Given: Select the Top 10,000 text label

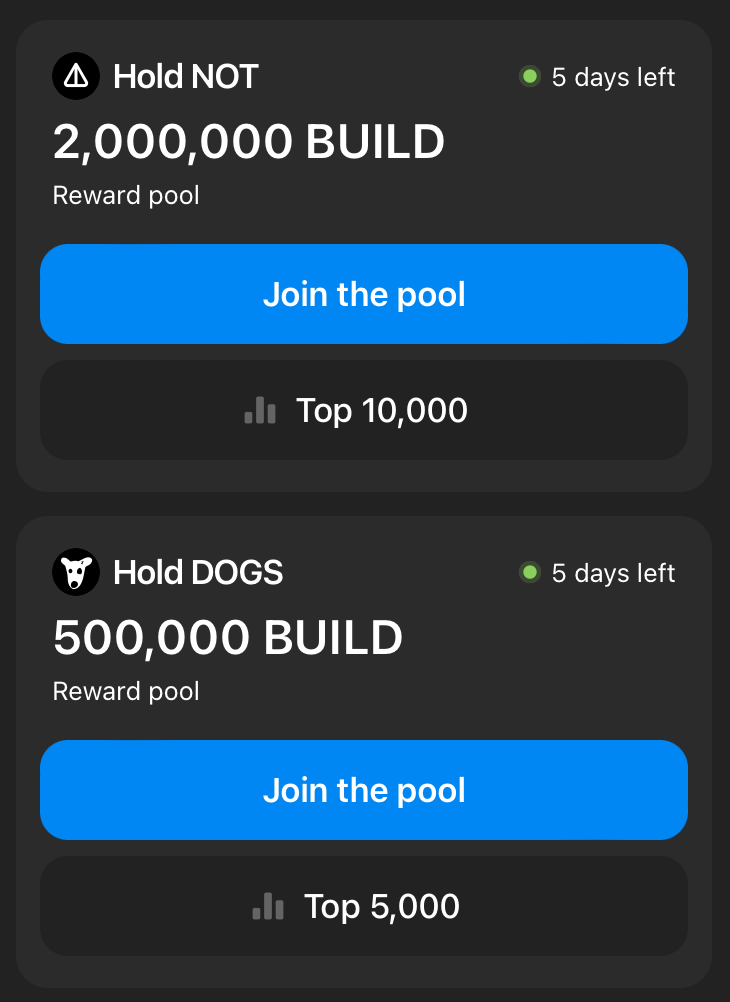Looking at the screenshot, I should [382, 410].
